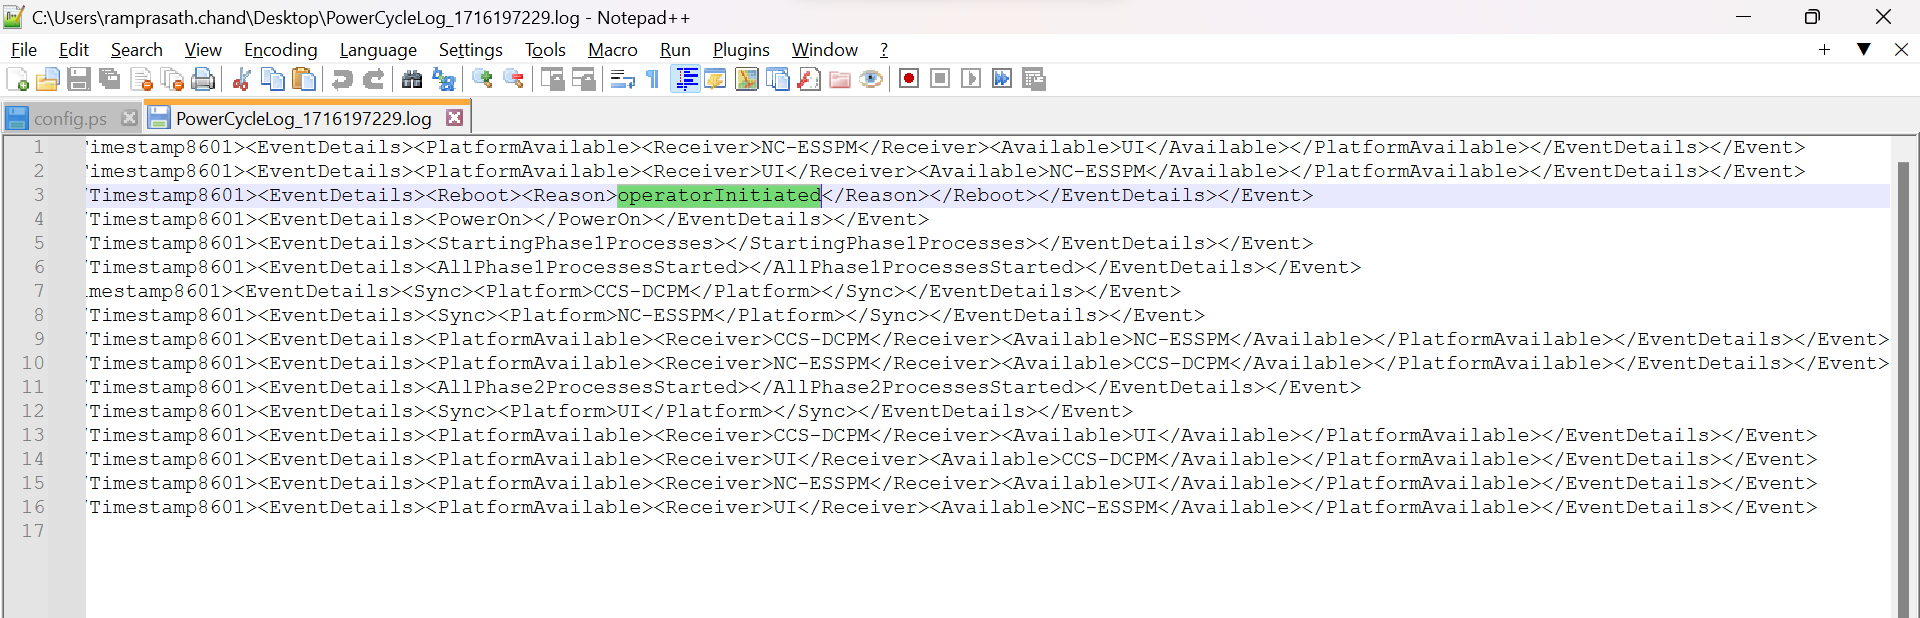Viewport: 1920px width, 618px height.
Task: Expand the Language menu
Action: click(x=378, y=50)
